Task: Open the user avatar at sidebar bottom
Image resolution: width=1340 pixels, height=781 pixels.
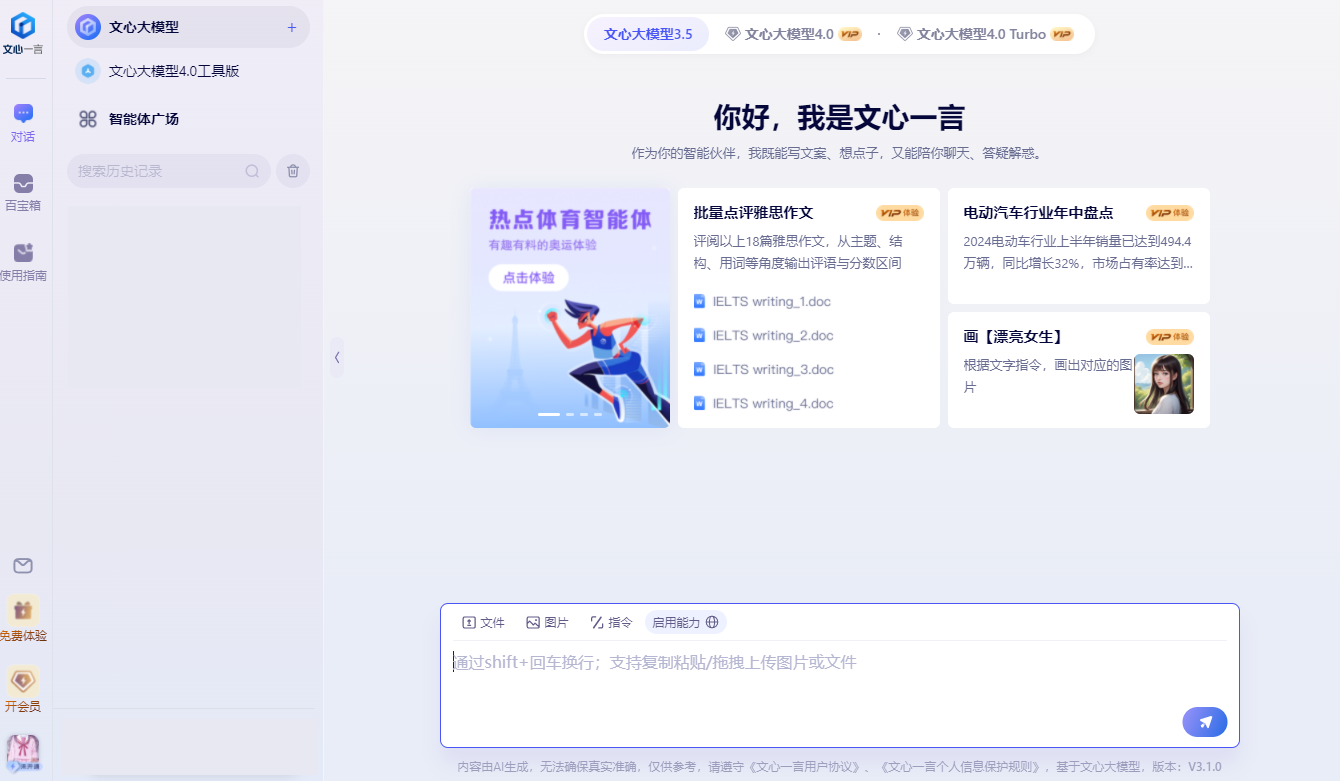Action: [x=23, y=751]
